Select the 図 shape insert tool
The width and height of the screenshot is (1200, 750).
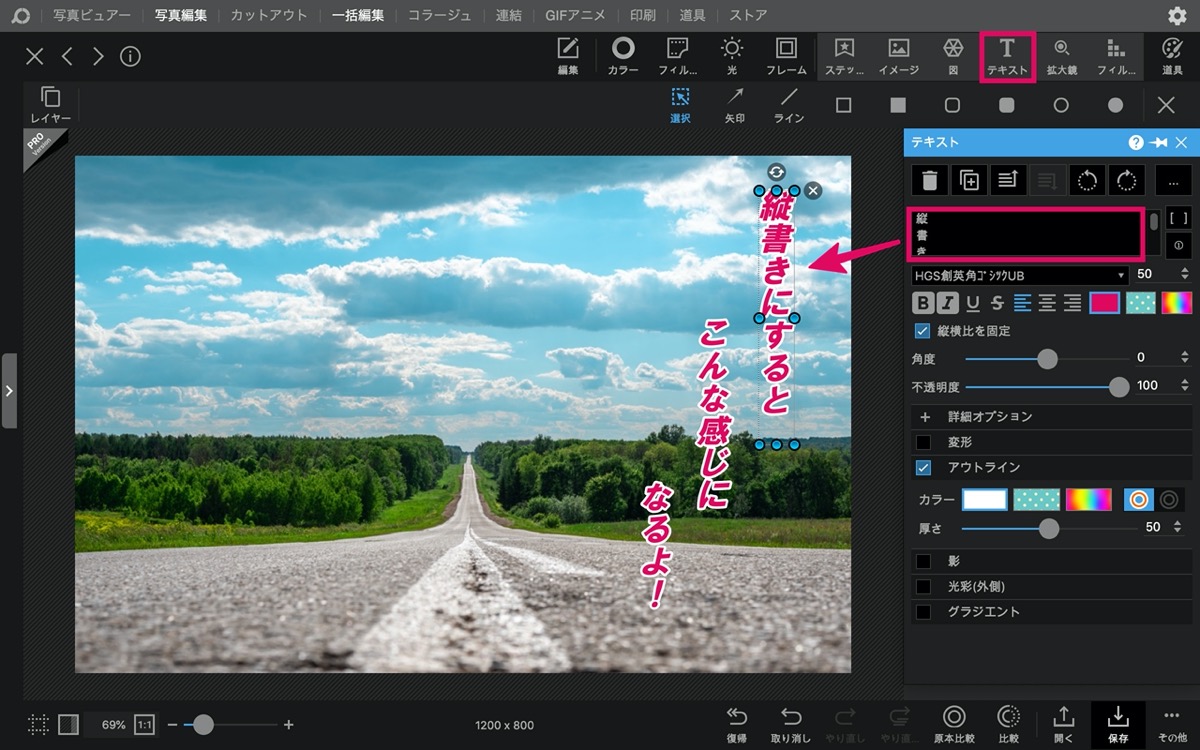click(x=953, y=56)
